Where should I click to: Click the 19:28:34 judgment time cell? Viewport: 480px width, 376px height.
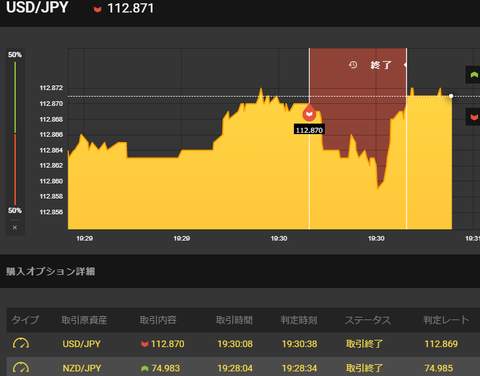pos(299,368)
